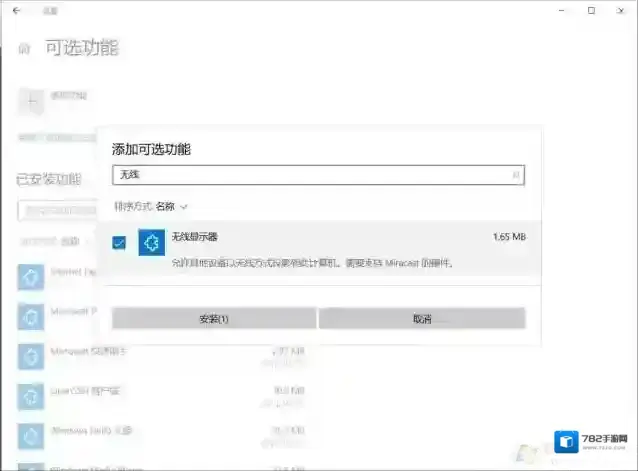This screenshot has width=638, height=471.
Task: Check the 无线显示器 feature checkbox
Action: tap(119, 243)
